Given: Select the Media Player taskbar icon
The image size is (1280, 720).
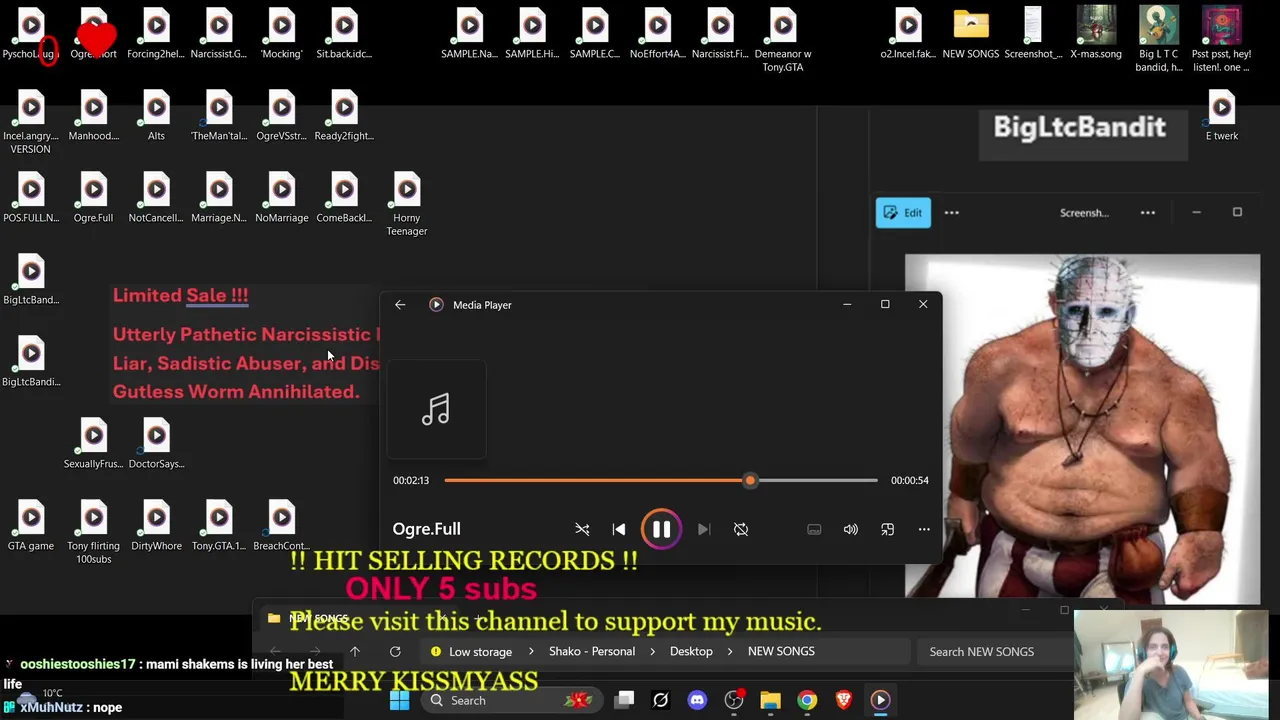Looking at the screenshot, I should click(x=881, y=701).
